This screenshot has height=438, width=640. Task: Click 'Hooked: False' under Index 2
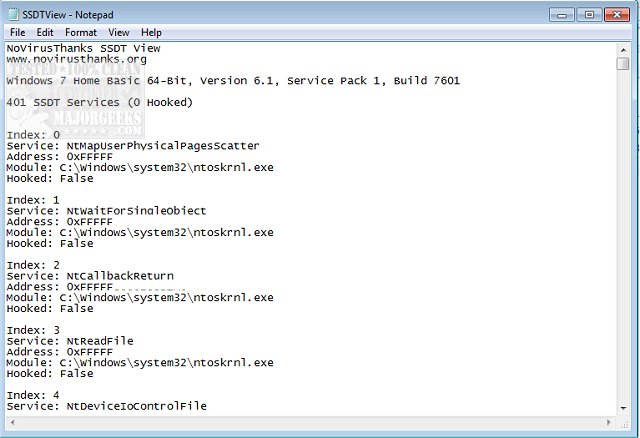tap(50, 308)
